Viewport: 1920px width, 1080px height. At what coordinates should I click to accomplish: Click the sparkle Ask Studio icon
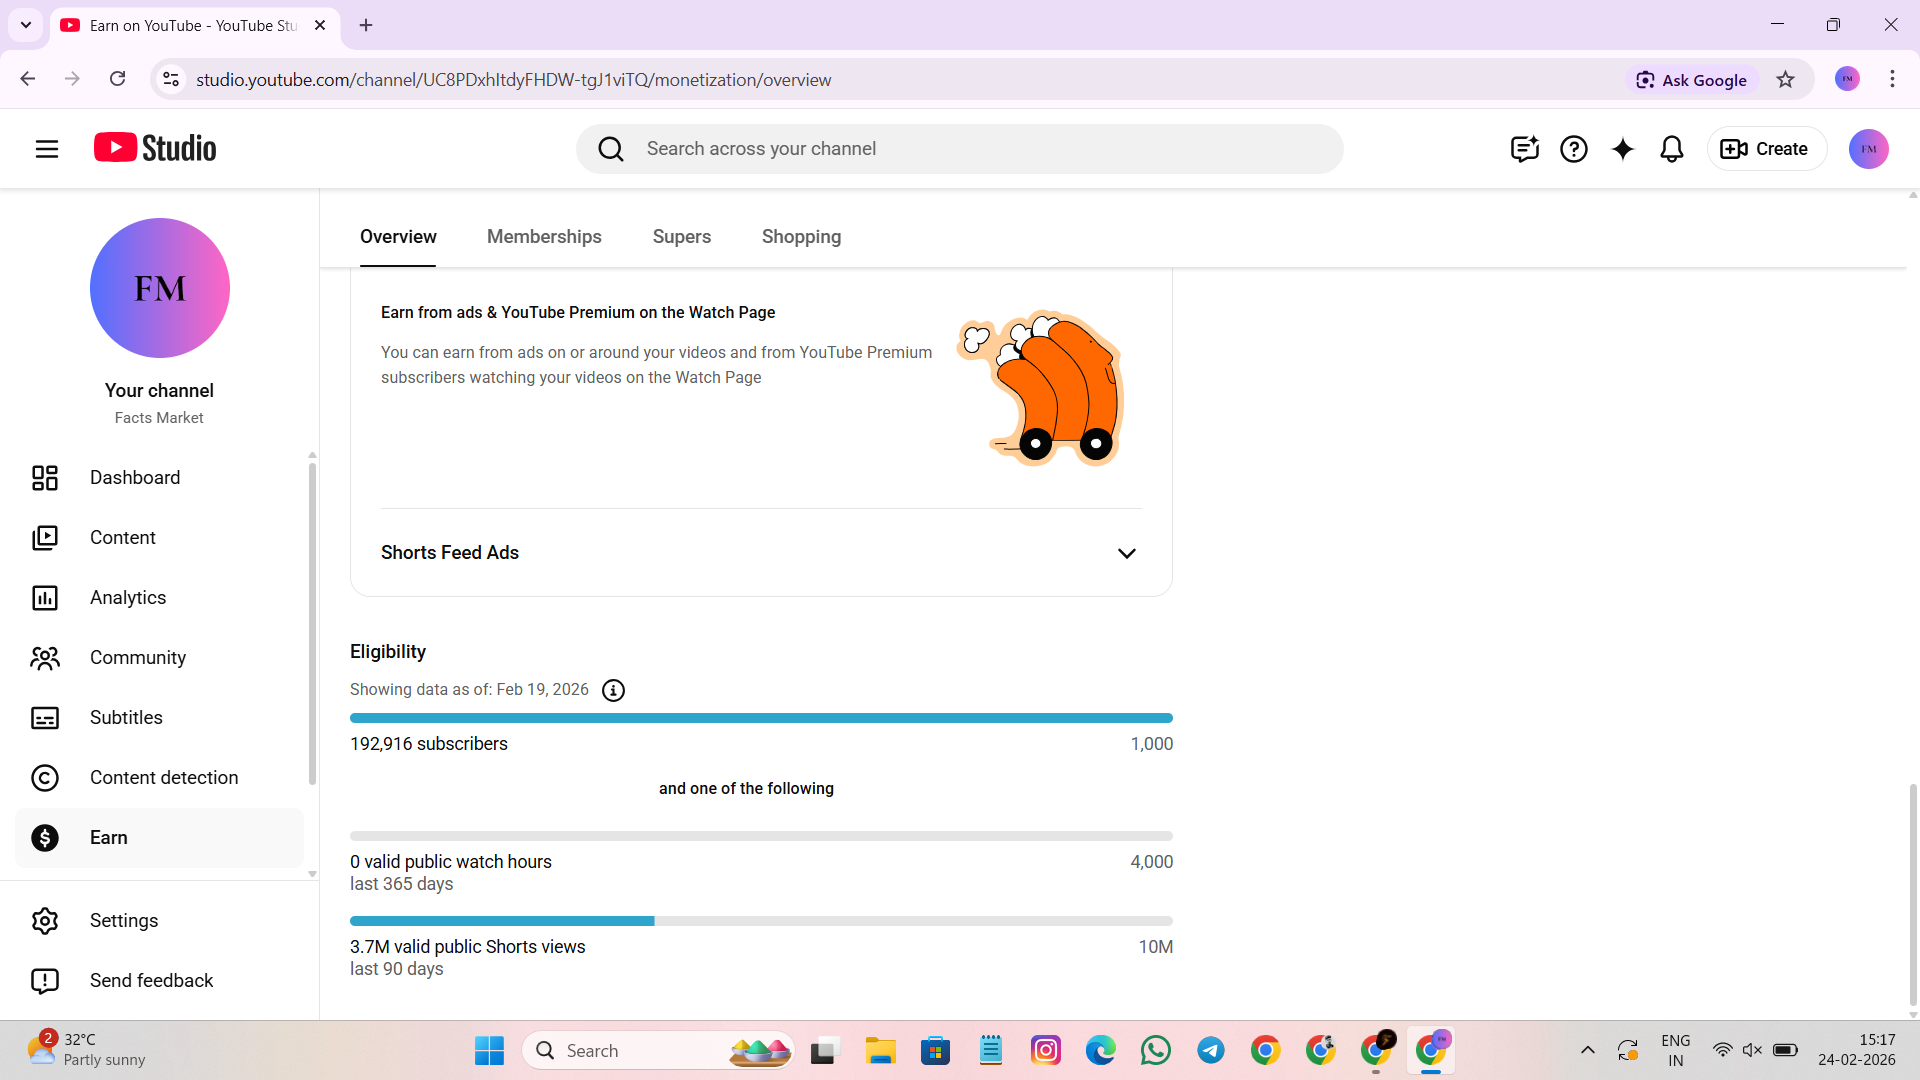(x=1622, y=149)
